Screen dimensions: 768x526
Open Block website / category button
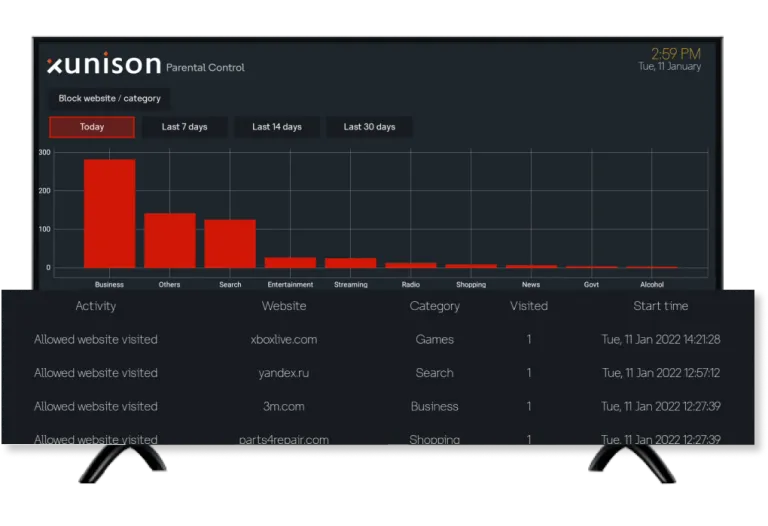click(x=109, y=98)
